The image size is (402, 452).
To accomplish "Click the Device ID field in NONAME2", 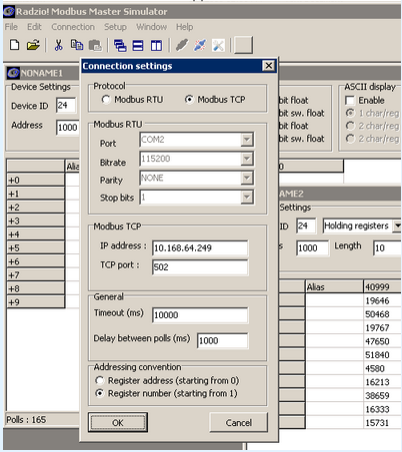I will point(306,226).
